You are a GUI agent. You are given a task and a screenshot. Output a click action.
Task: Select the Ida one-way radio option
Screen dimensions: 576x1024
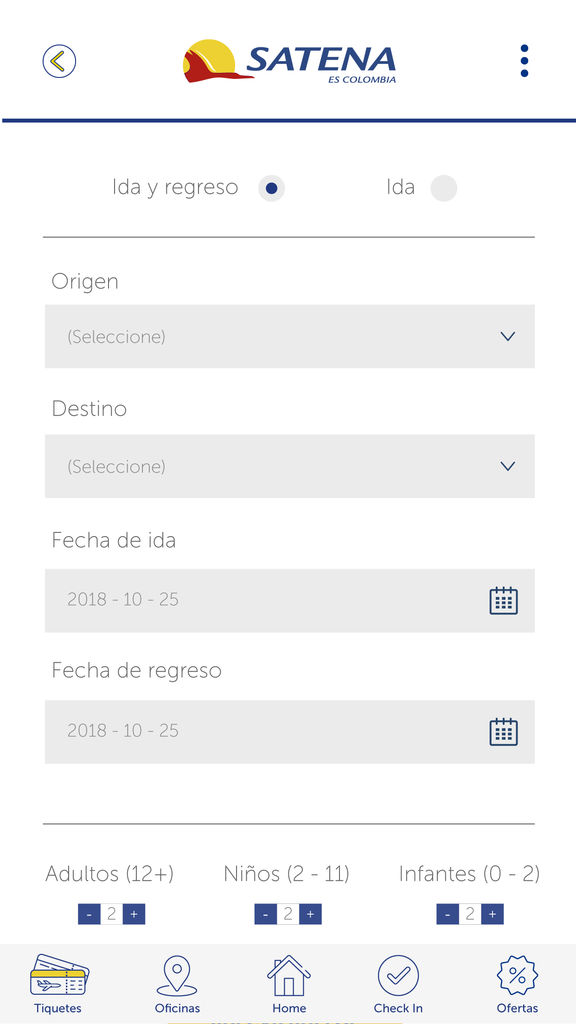[443, 188]
